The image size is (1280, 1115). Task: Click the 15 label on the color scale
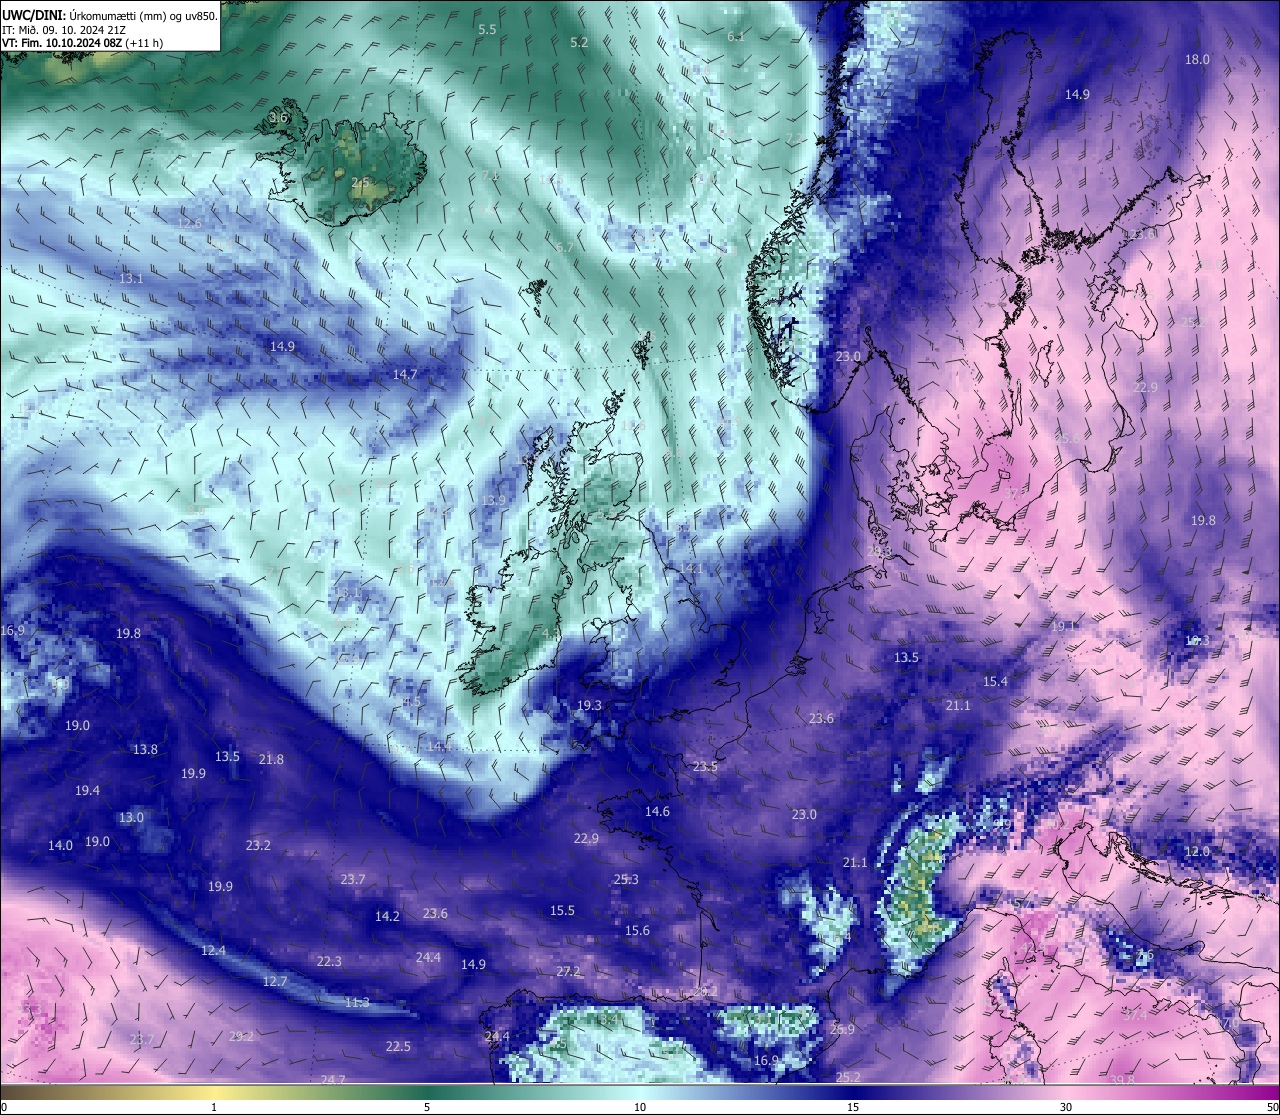click(x=853, y=1107)
